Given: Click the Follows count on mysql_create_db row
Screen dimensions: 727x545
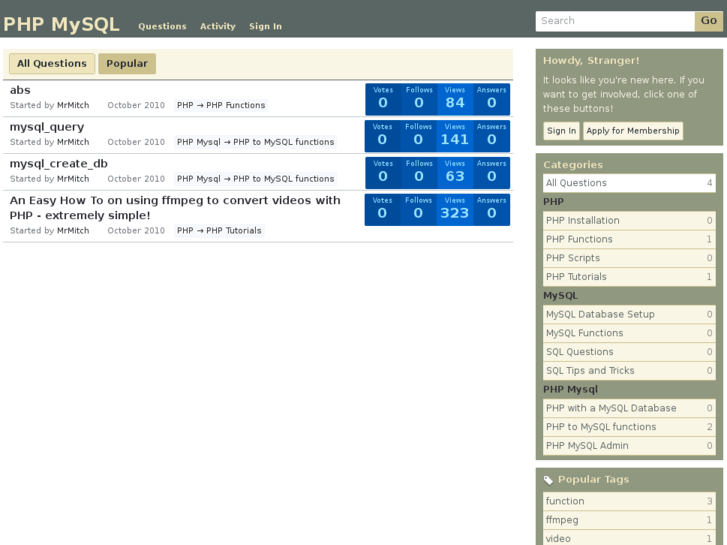Looking at the screenshot, I should pyautogui.click(x=419, y=173).
